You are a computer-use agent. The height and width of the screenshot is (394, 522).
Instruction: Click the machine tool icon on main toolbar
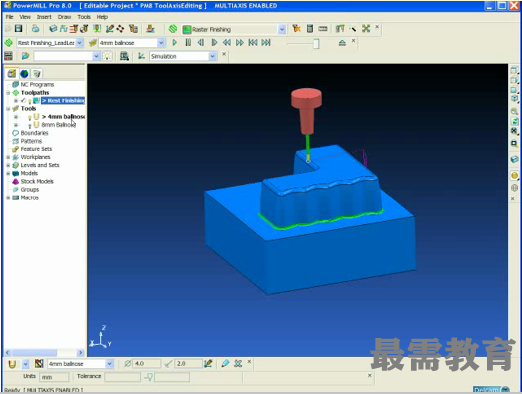(x=150, y=29)
